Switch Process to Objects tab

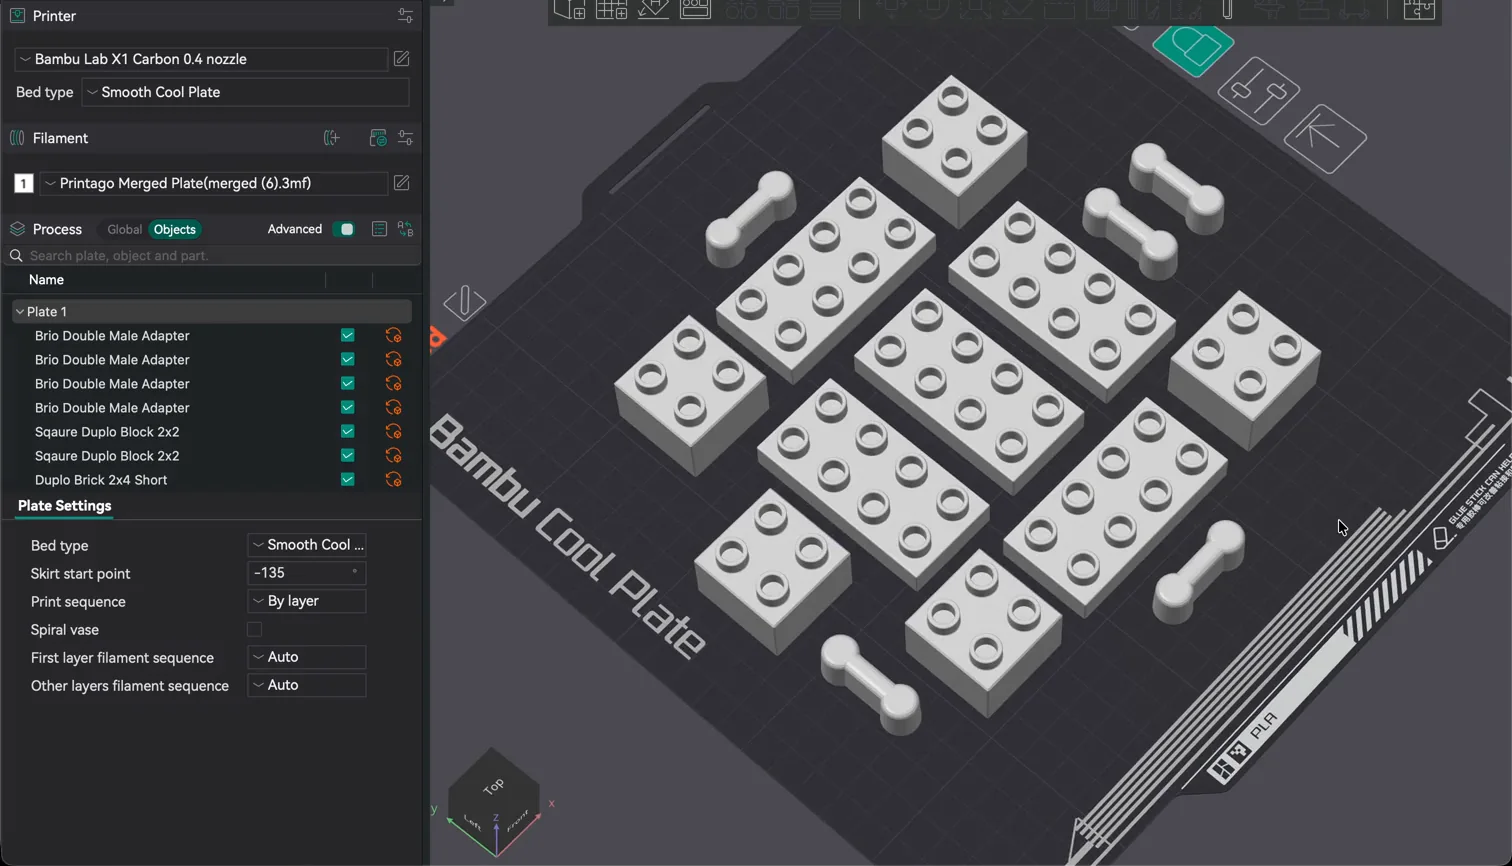point(175,229)
